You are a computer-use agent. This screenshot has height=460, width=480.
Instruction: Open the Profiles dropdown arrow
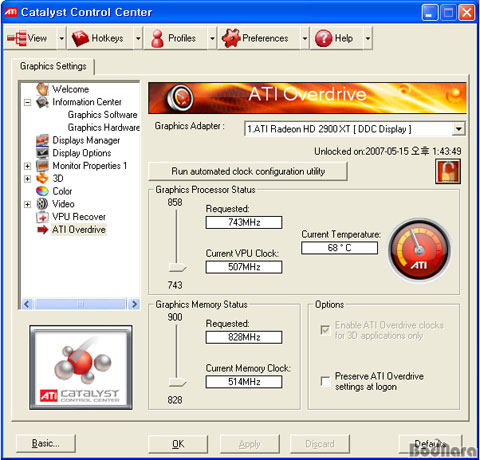212,38
